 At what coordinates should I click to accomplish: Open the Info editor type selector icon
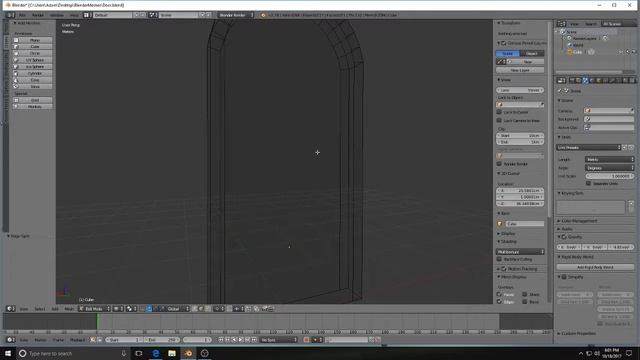click(x=10, y=15)
